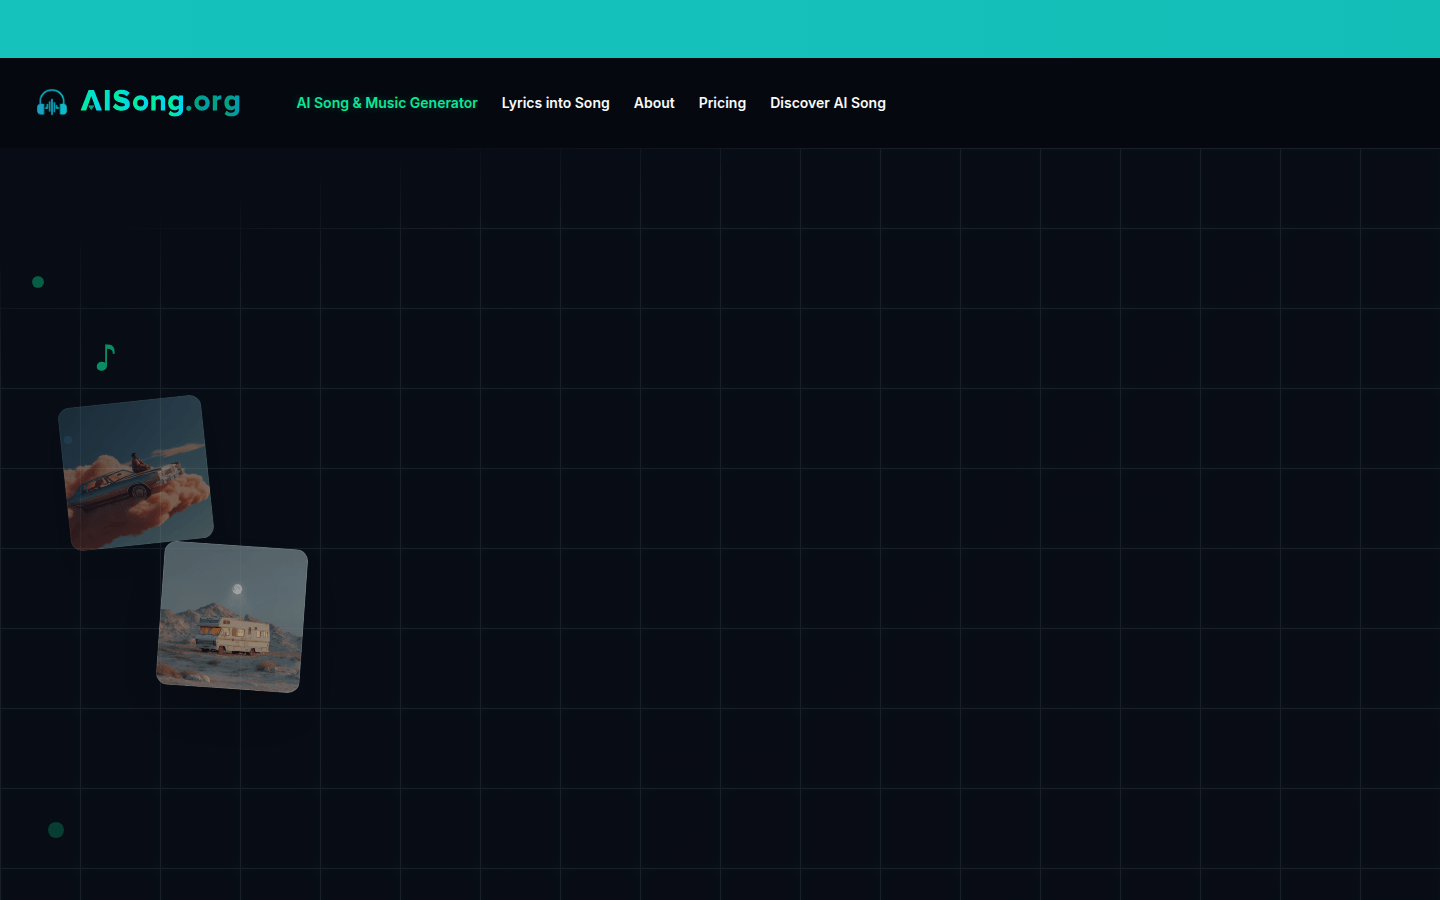Click the large green dot near bottom left
Image resolution: width=1440 pixels, height=900 pixels.
(56, 830)
